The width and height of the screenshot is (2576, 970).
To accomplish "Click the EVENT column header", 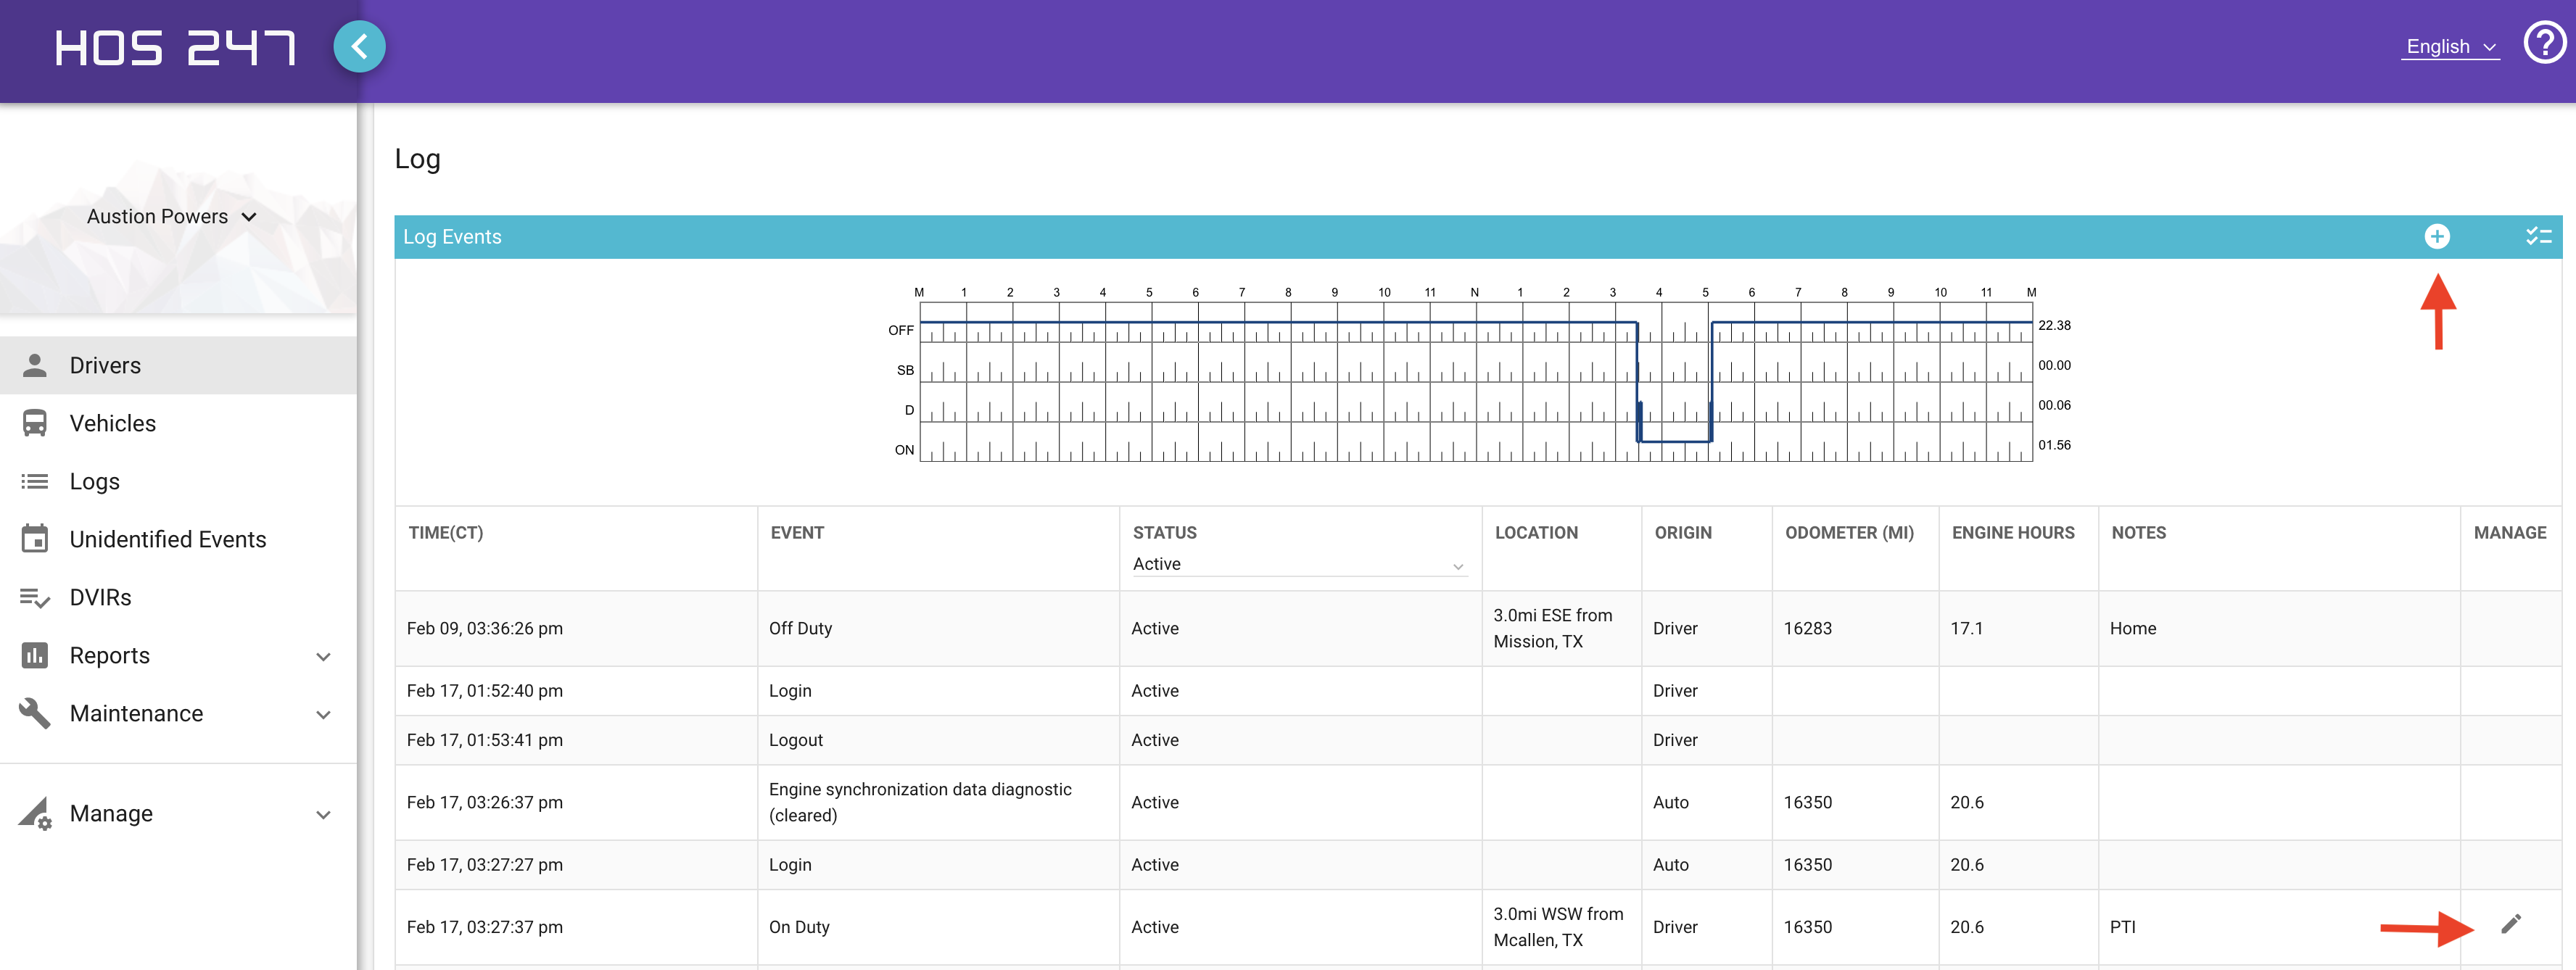I will (797, 532).
